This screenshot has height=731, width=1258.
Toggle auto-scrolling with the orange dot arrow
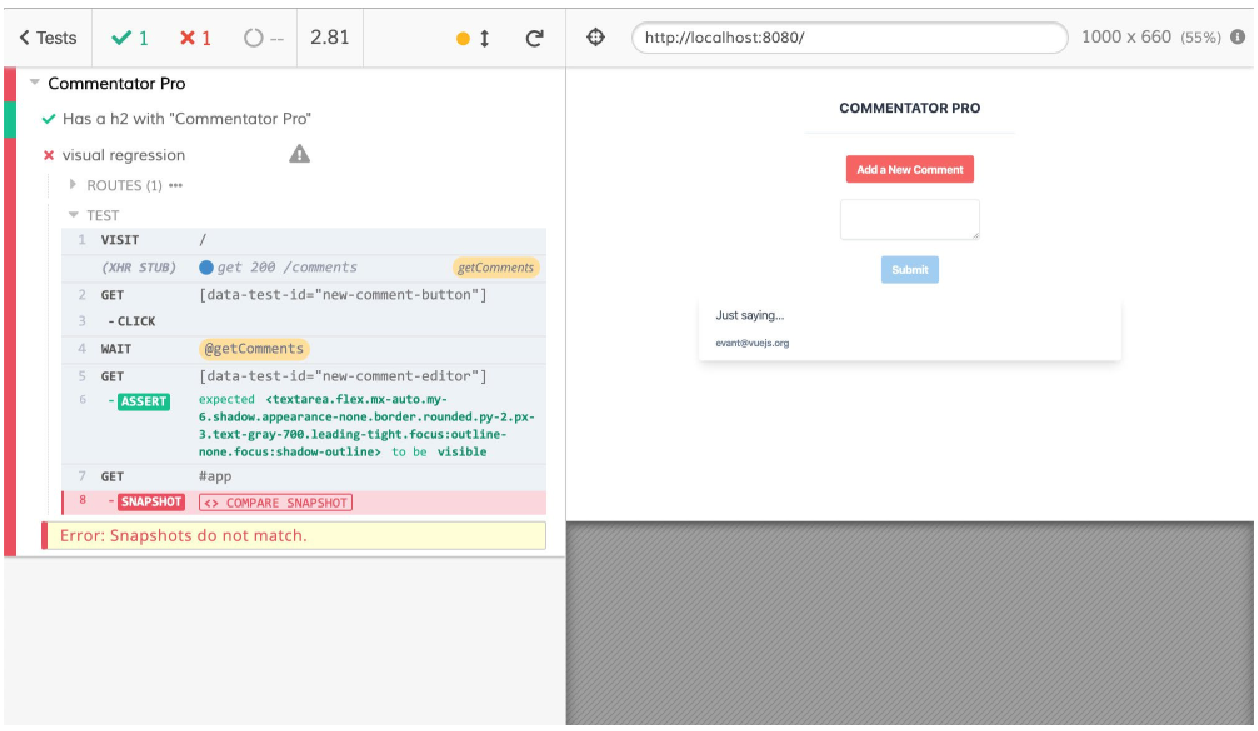click(473, 39)
